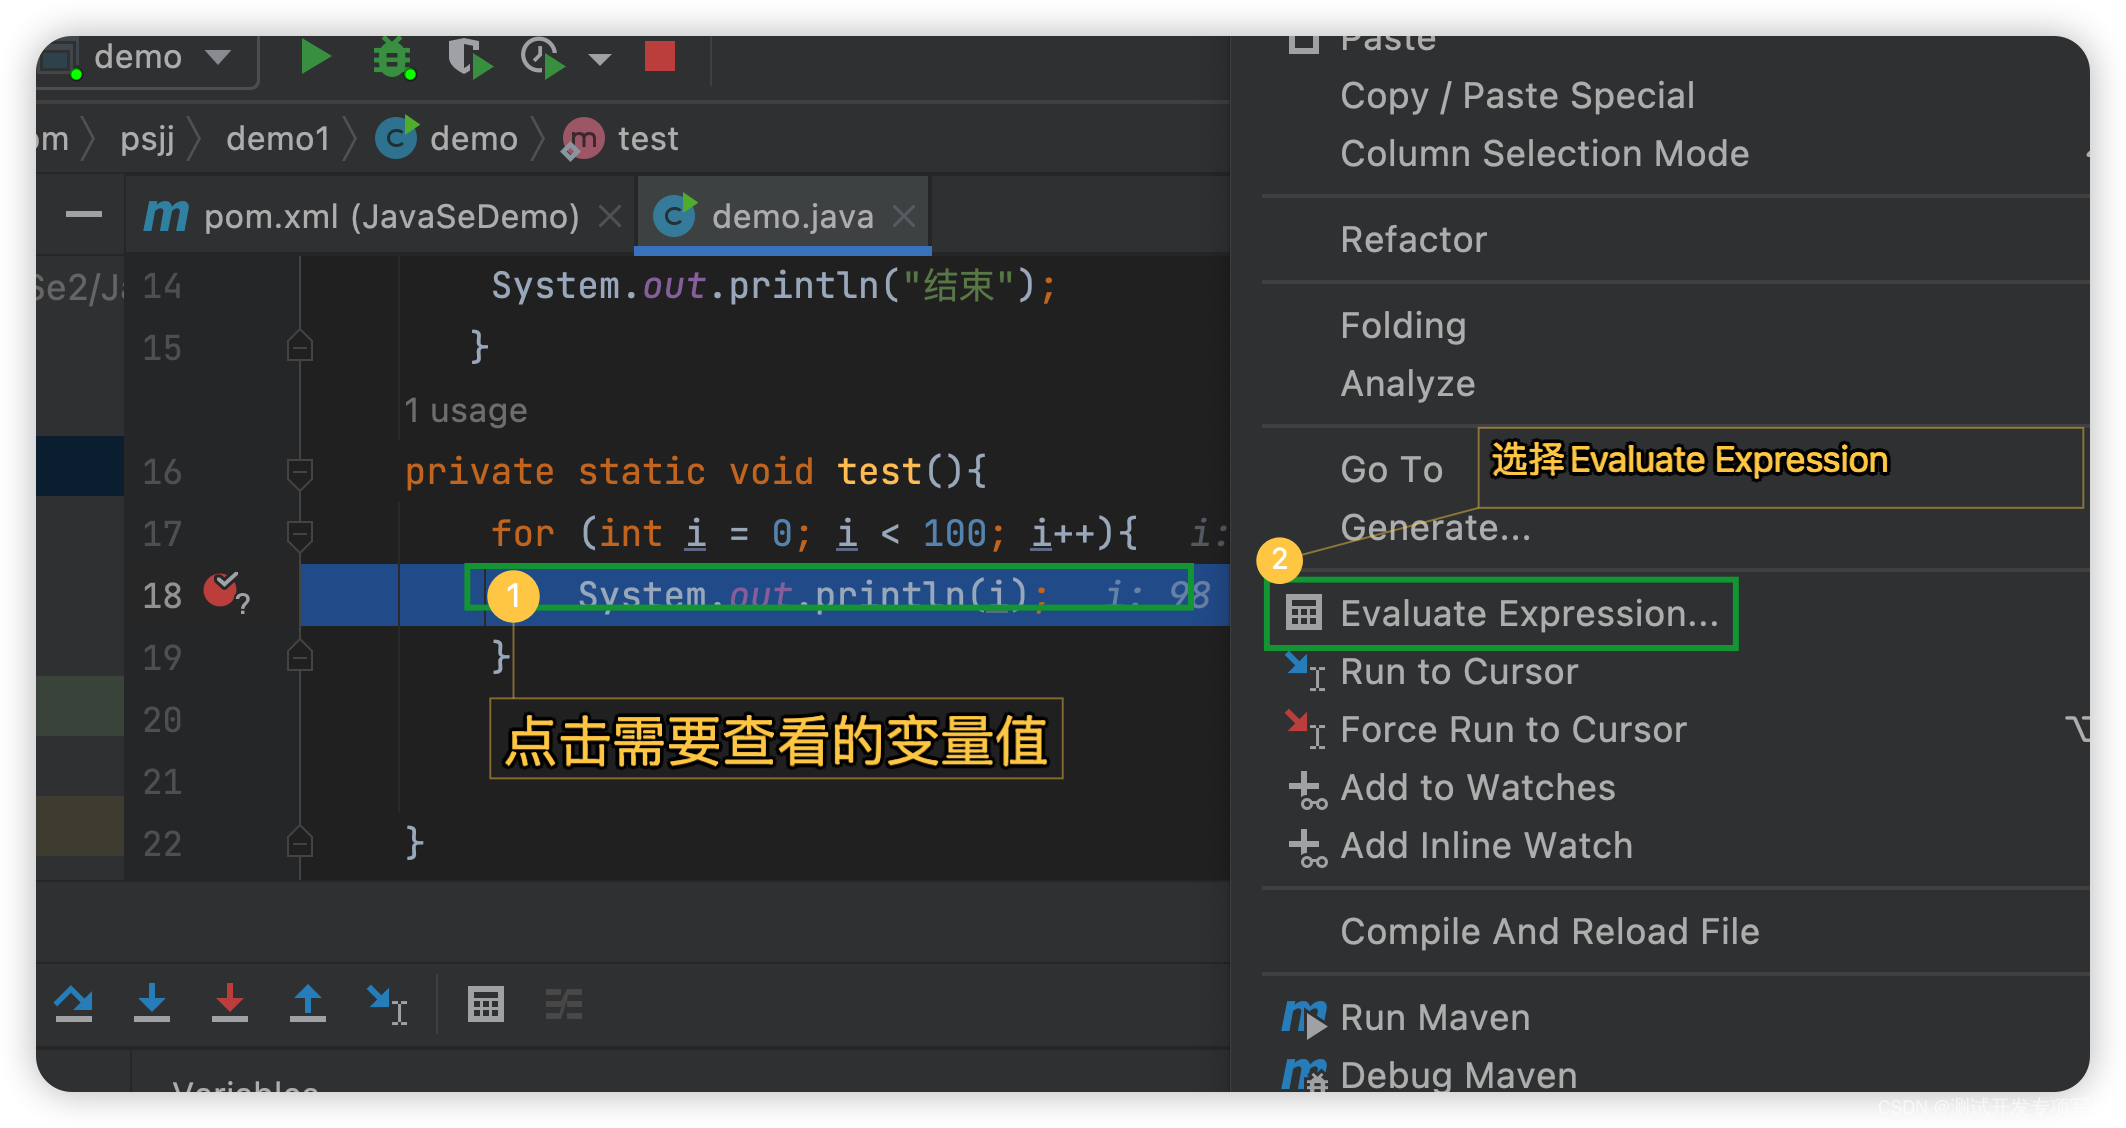Click the test method name on line 16

[879, 471]
